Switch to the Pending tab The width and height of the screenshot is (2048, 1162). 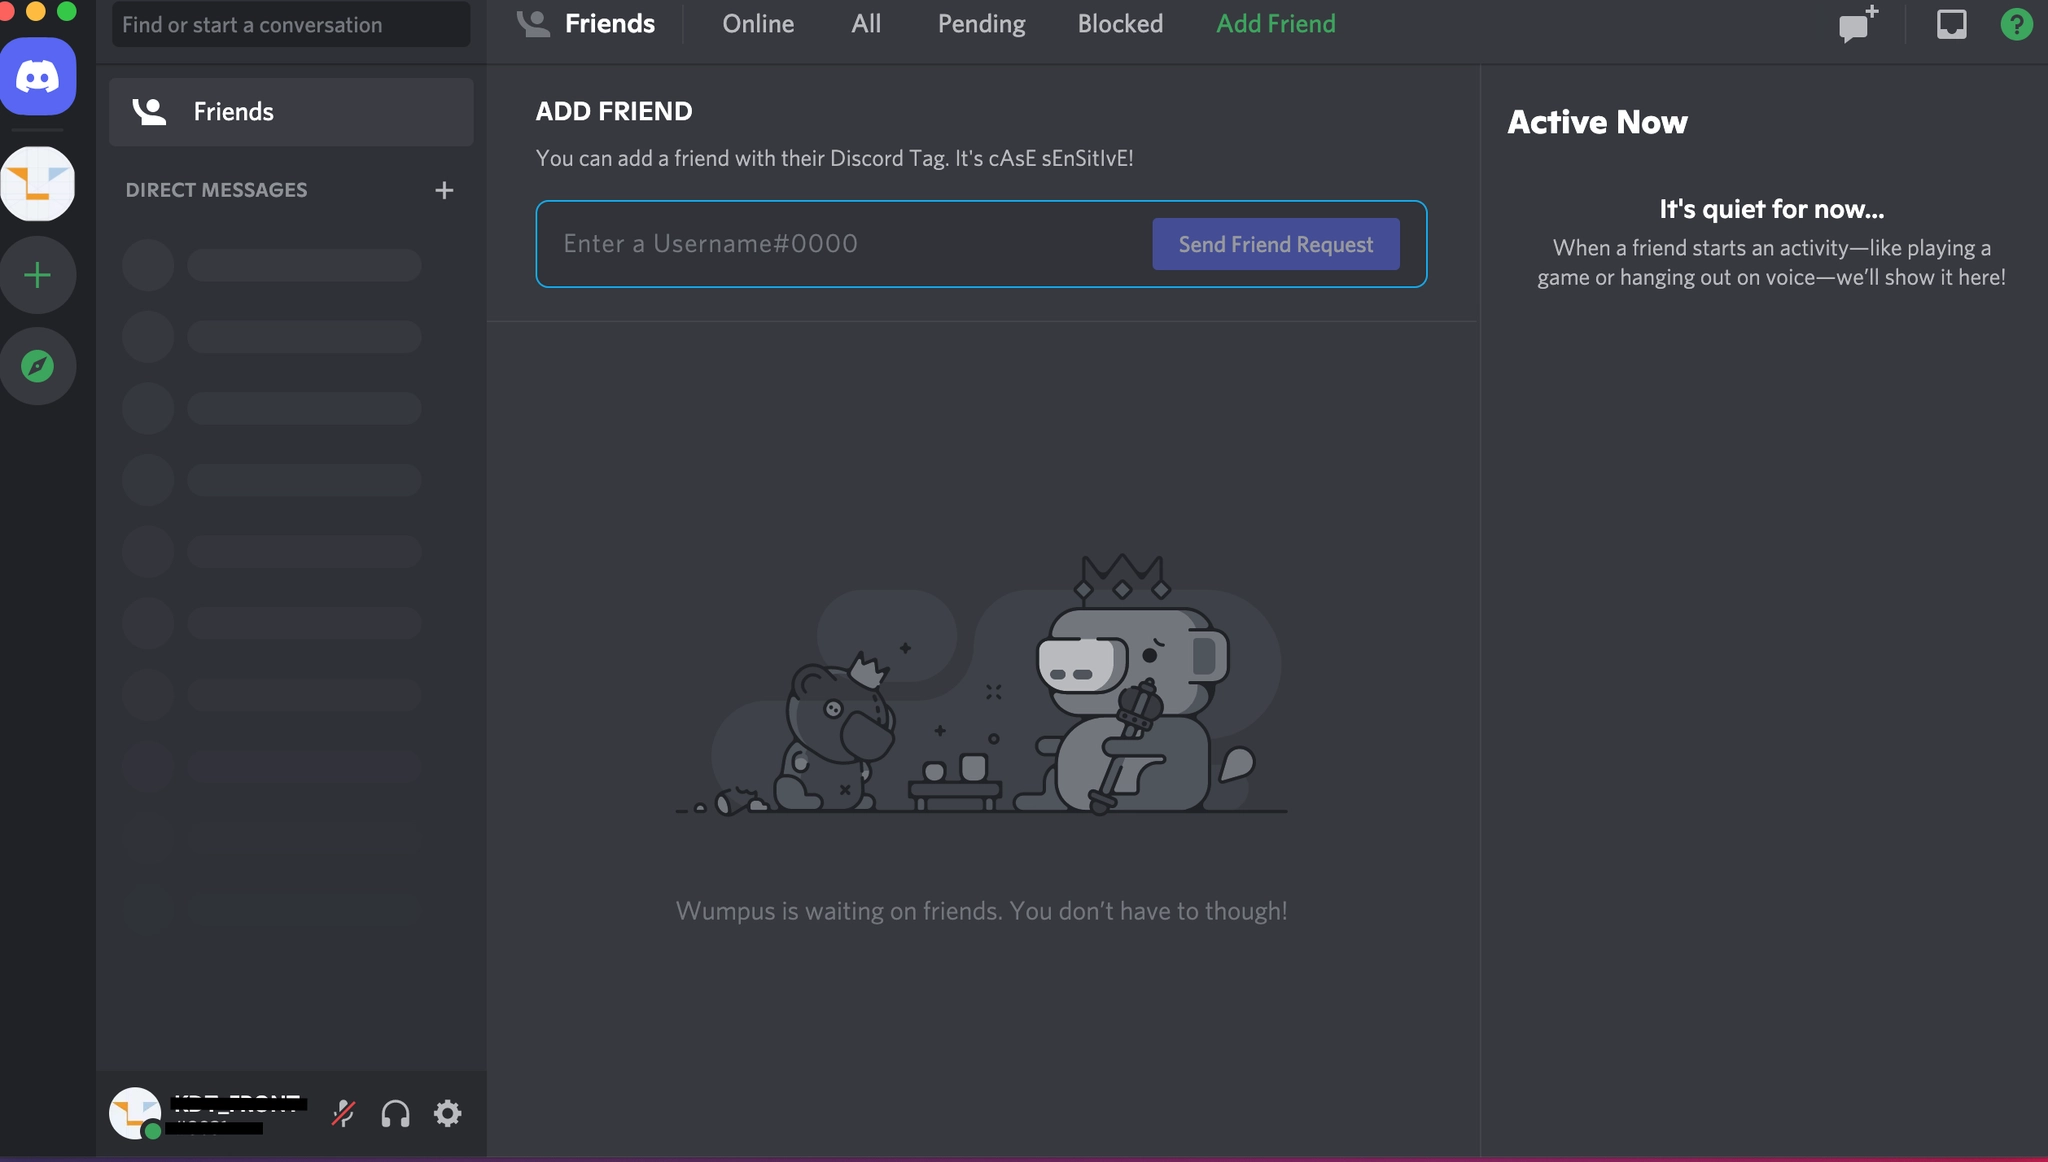click(x=981, y=24)
